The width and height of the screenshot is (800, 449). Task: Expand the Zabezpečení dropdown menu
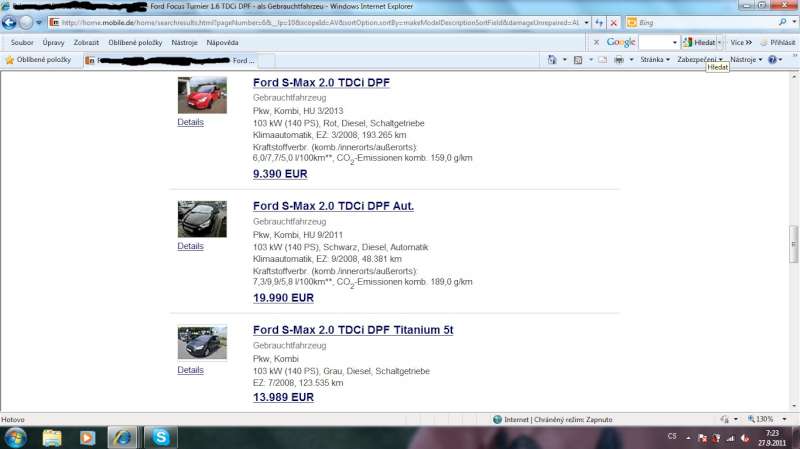tap(698, 60)
